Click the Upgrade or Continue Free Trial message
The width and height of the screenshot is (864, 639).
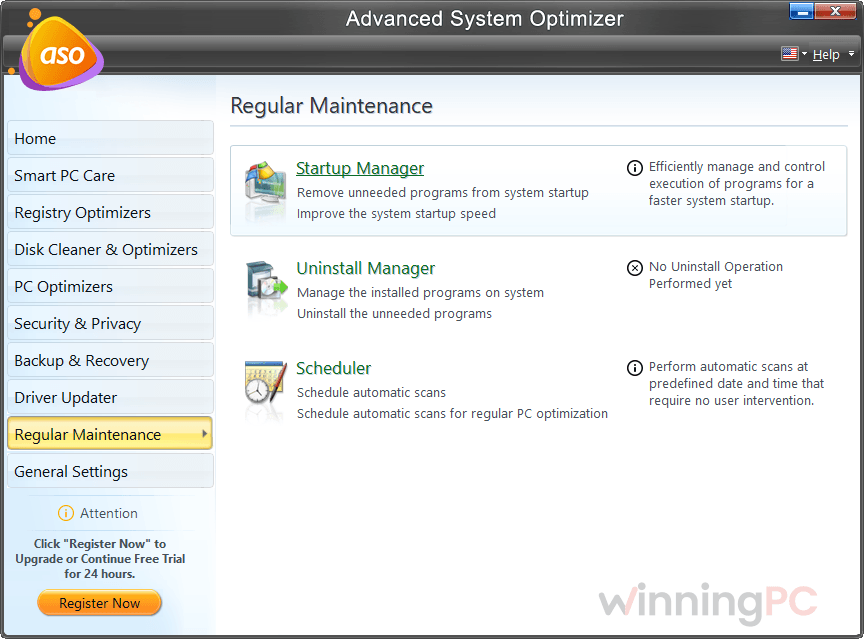(100, 559)
